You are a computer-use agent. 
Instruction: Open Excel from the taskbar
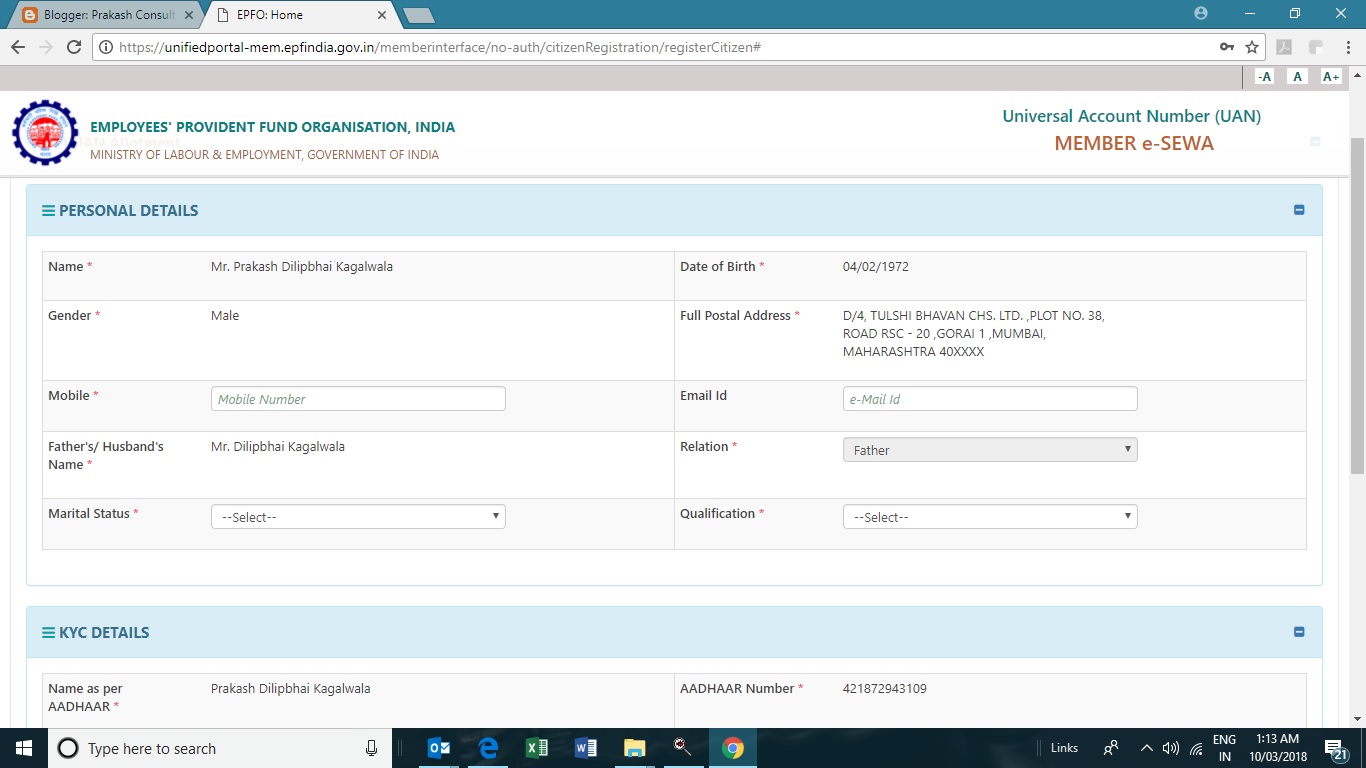pos(537,748)
